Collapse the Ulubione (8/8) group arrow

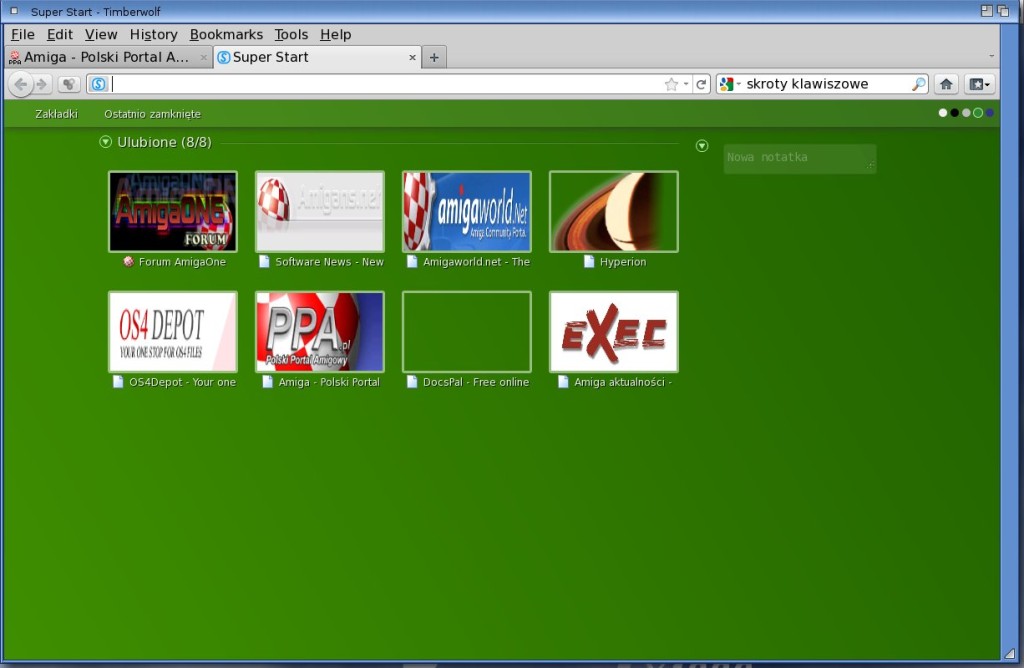click(105, 142)
